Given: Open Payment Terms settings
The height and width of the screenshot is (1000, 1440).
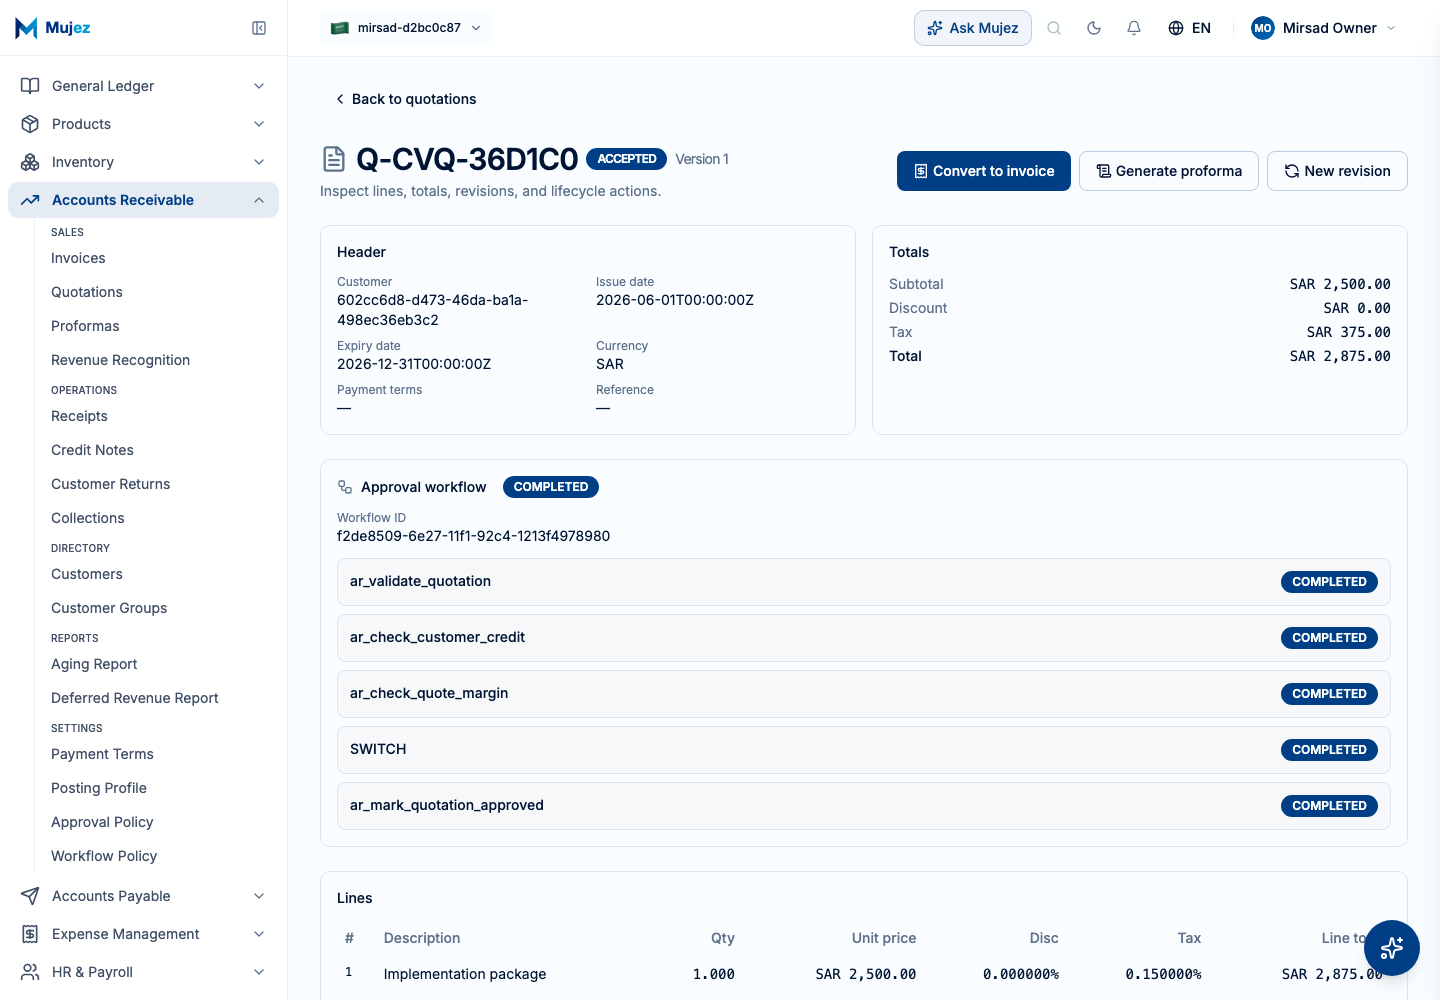Looking at the screenshot, I should (x=102, y=754).
